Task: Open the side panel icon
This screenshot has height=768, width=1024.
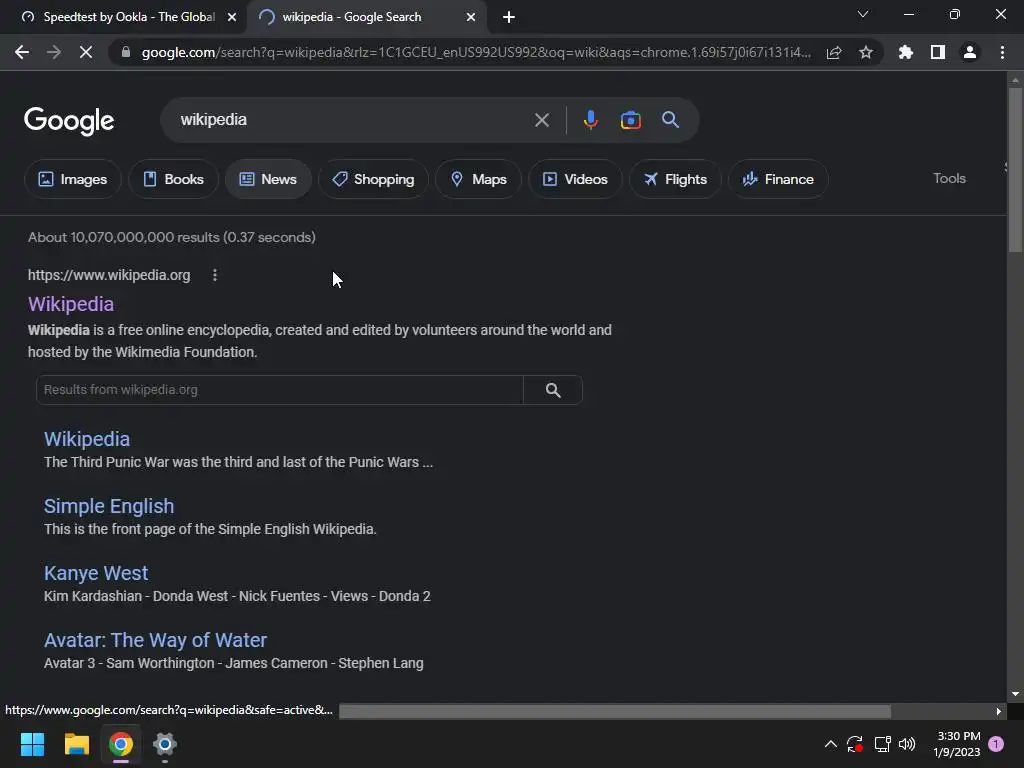Action: point(938,52)
